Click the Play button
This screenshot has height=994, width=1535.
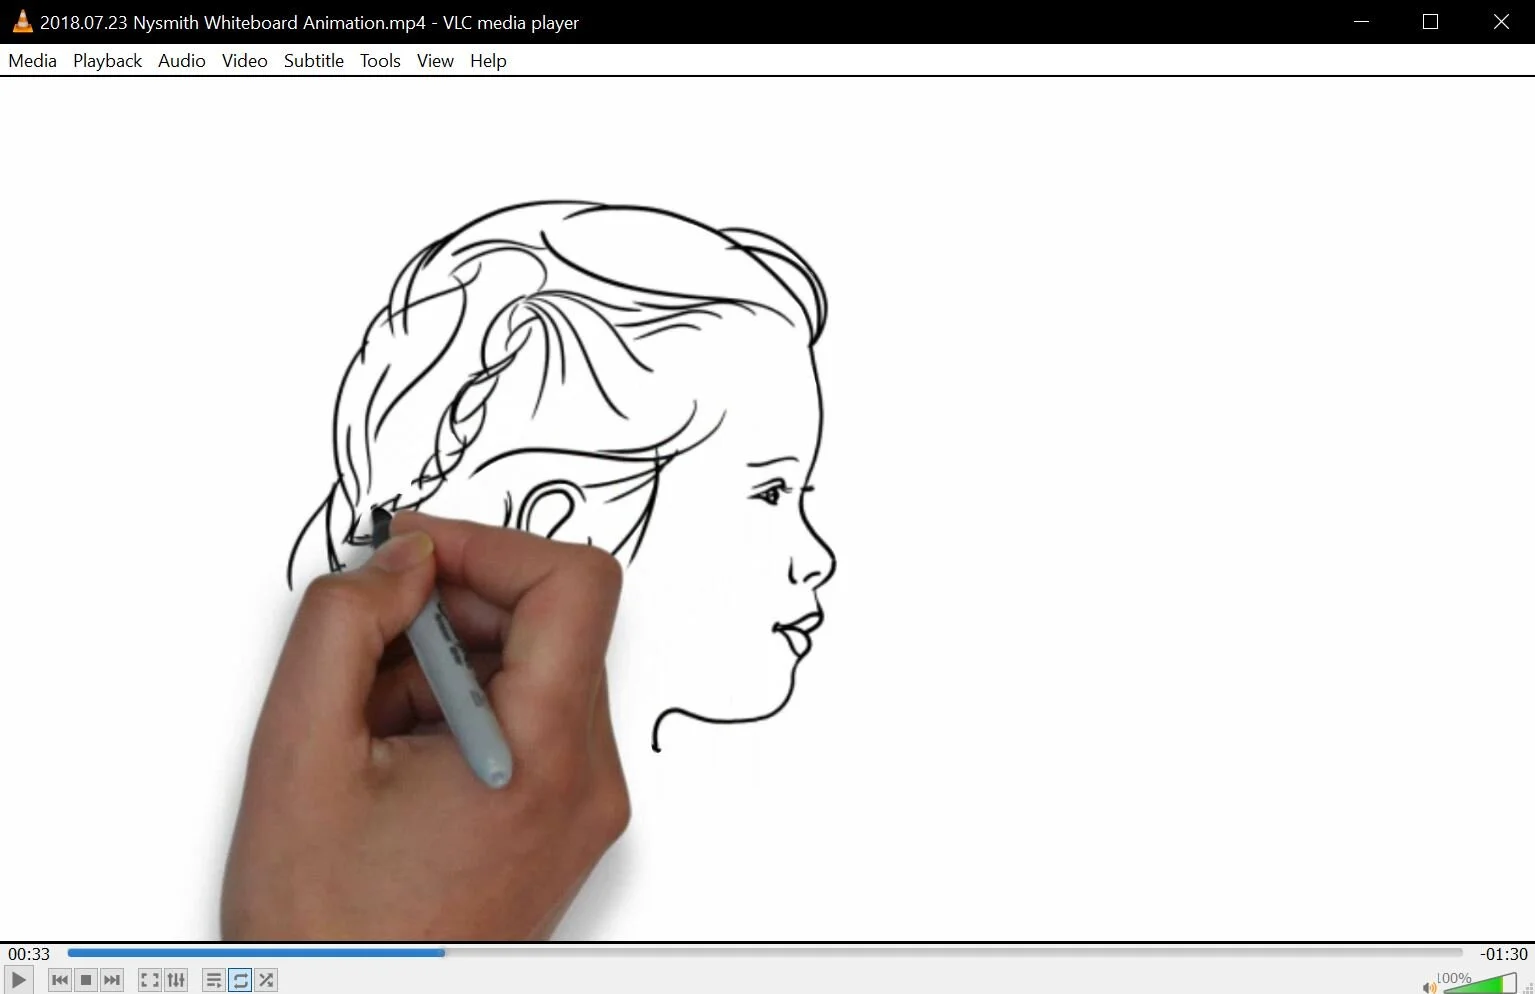(18, 980)
